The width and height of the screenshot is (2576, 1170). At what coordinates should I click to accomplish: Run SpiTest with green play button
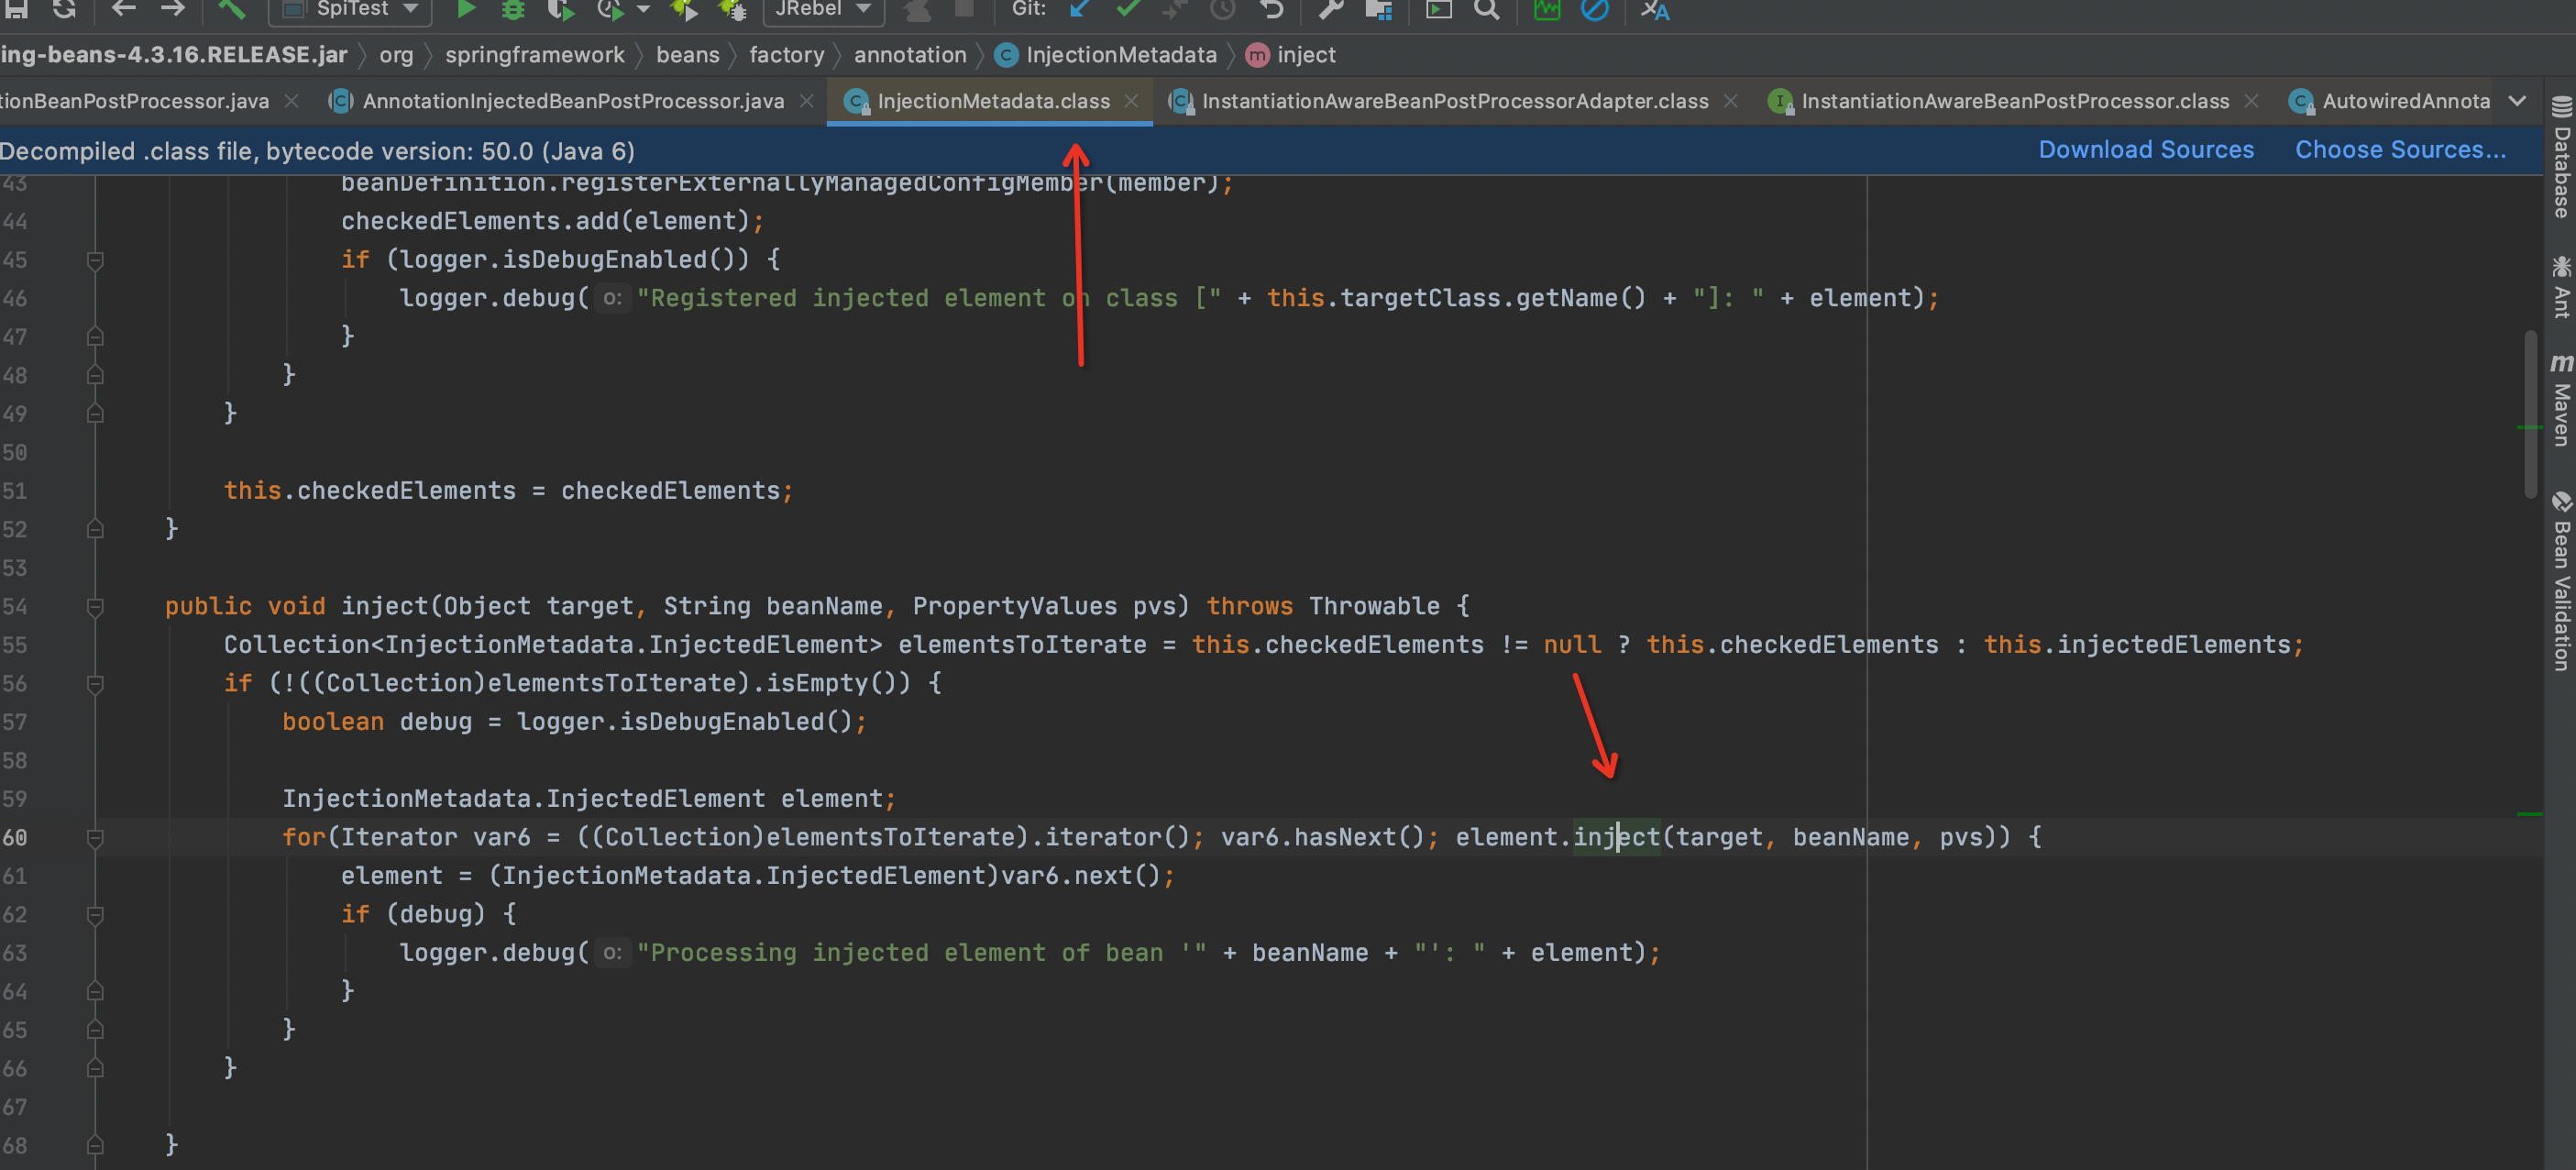click(x=466, y=9)
